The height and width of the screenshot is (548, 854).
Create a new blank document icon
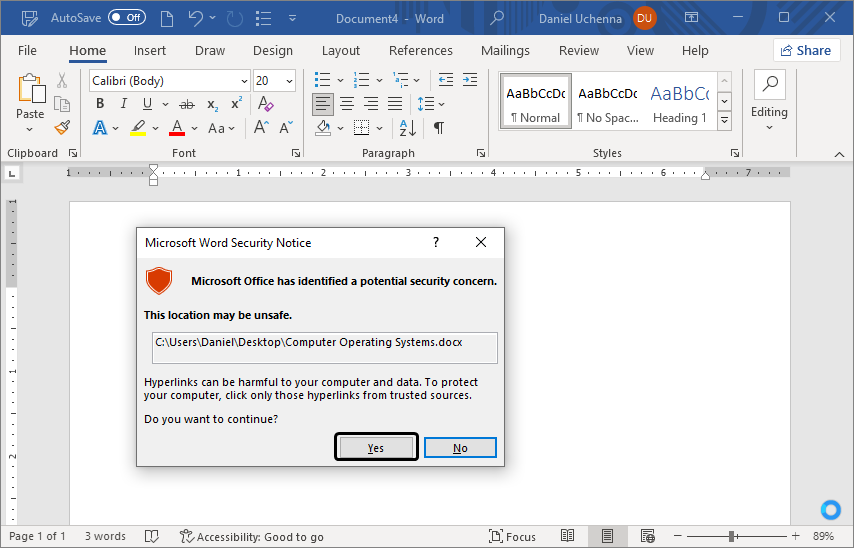tap(167, 19)
